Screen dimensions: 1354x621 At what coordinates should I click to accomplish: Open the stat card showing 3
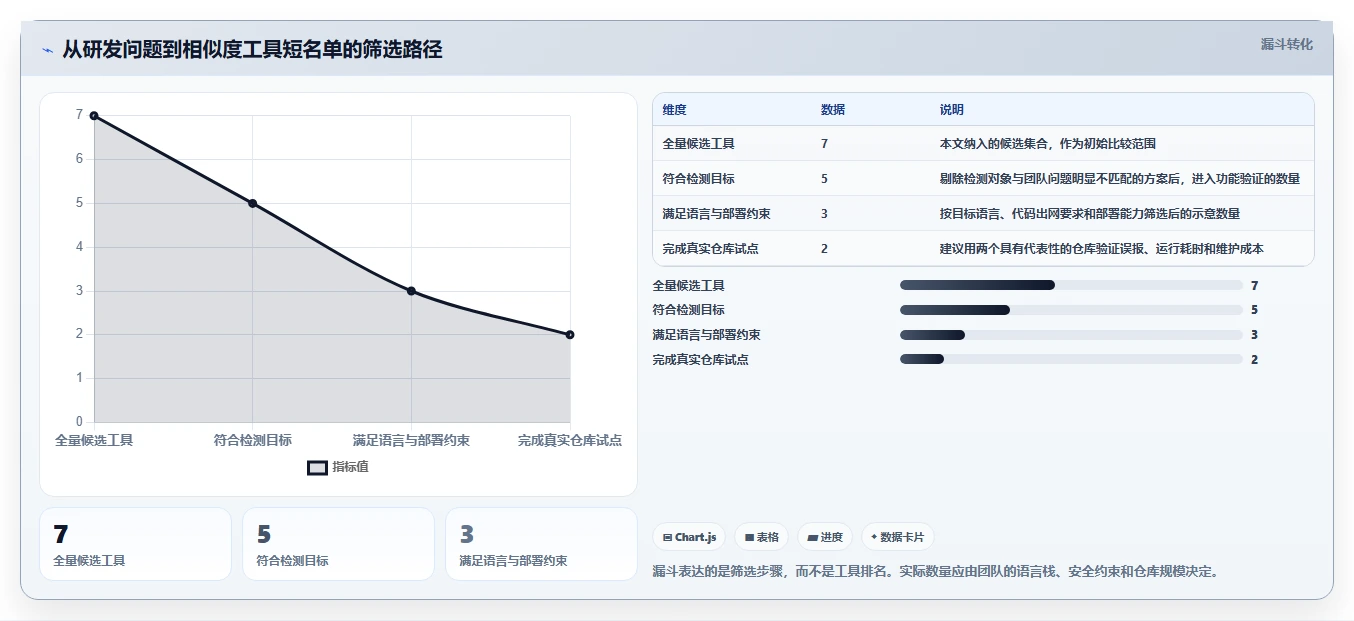click(x=541, y=544)
